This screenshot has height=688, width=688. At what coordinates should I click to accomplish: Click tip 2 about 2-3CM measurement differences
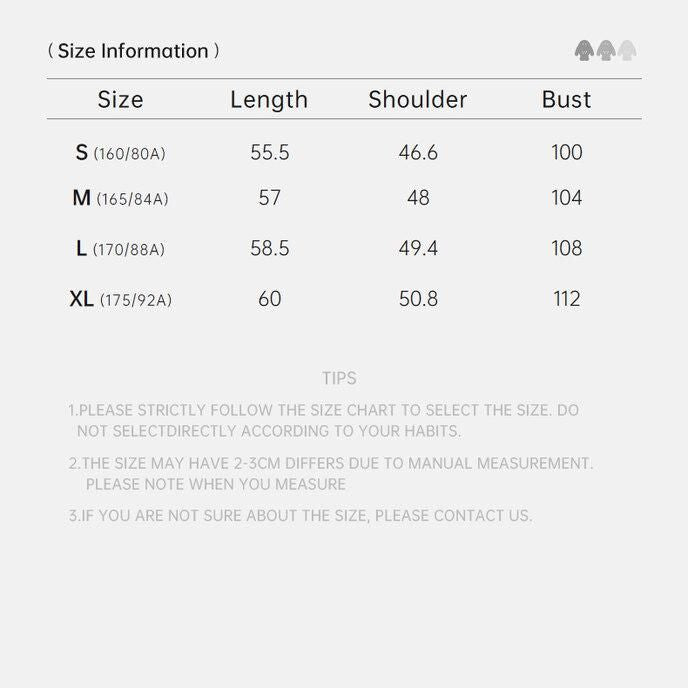pyautogui.click(x=331, y=474)
